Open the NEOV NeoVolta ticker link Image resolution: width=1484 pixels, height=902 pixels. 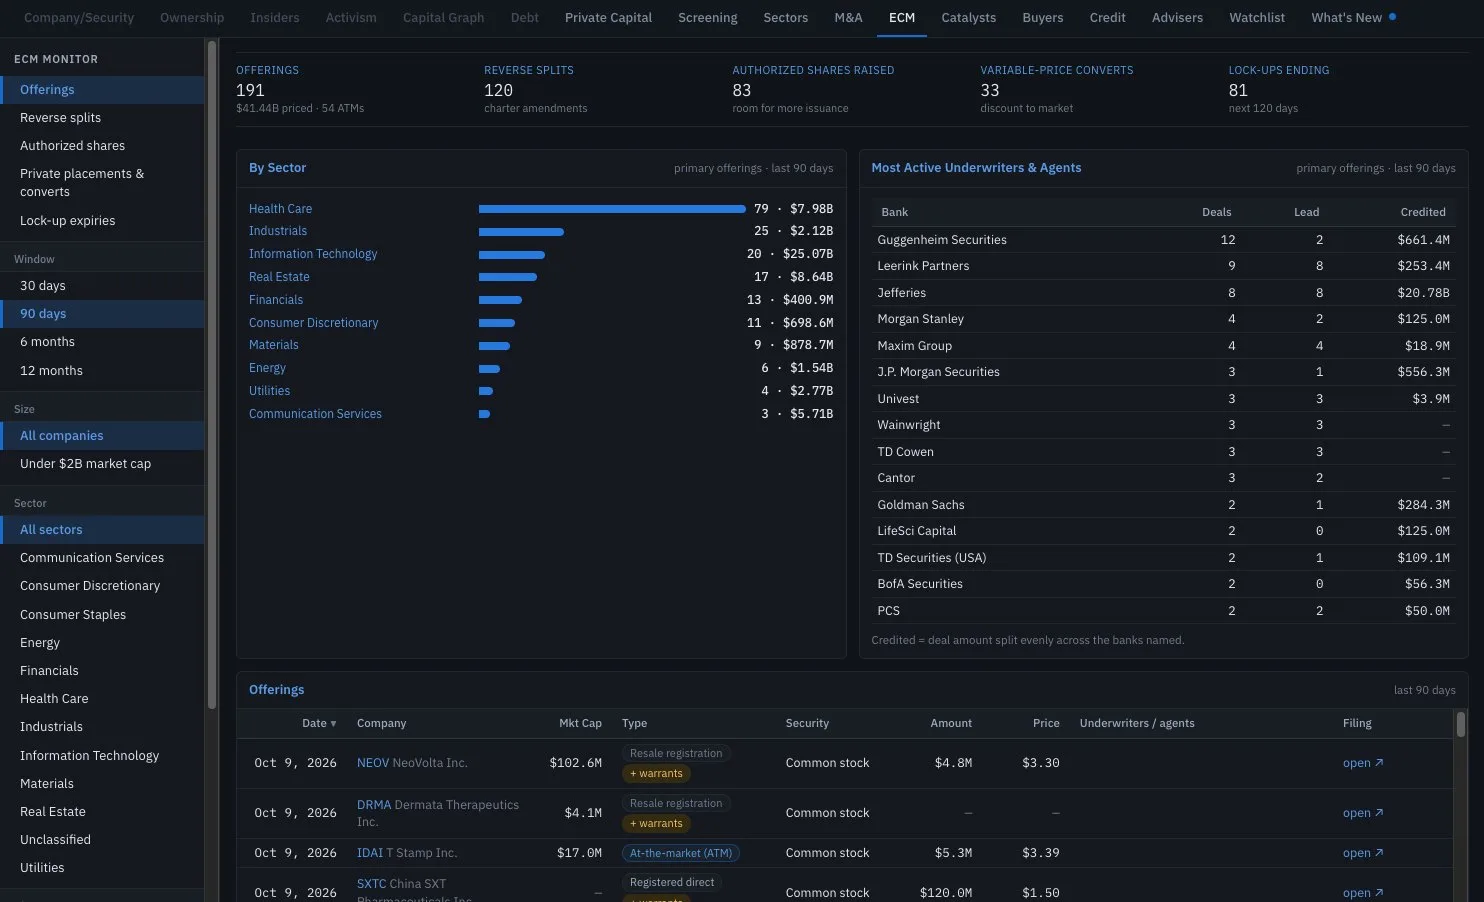point(373,763)
